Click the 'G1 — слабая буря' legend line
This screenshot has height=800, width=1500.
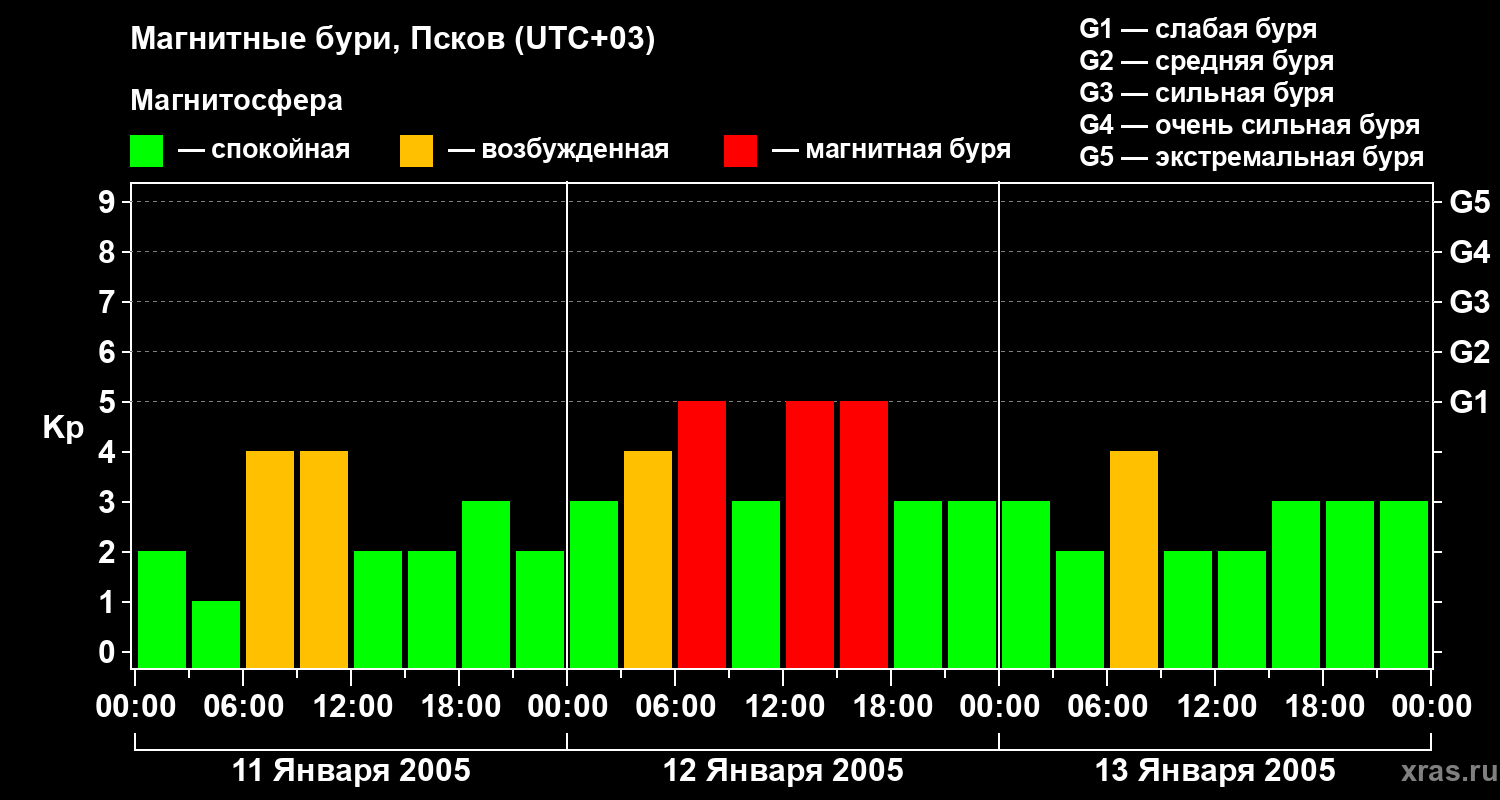[1198, 29]
